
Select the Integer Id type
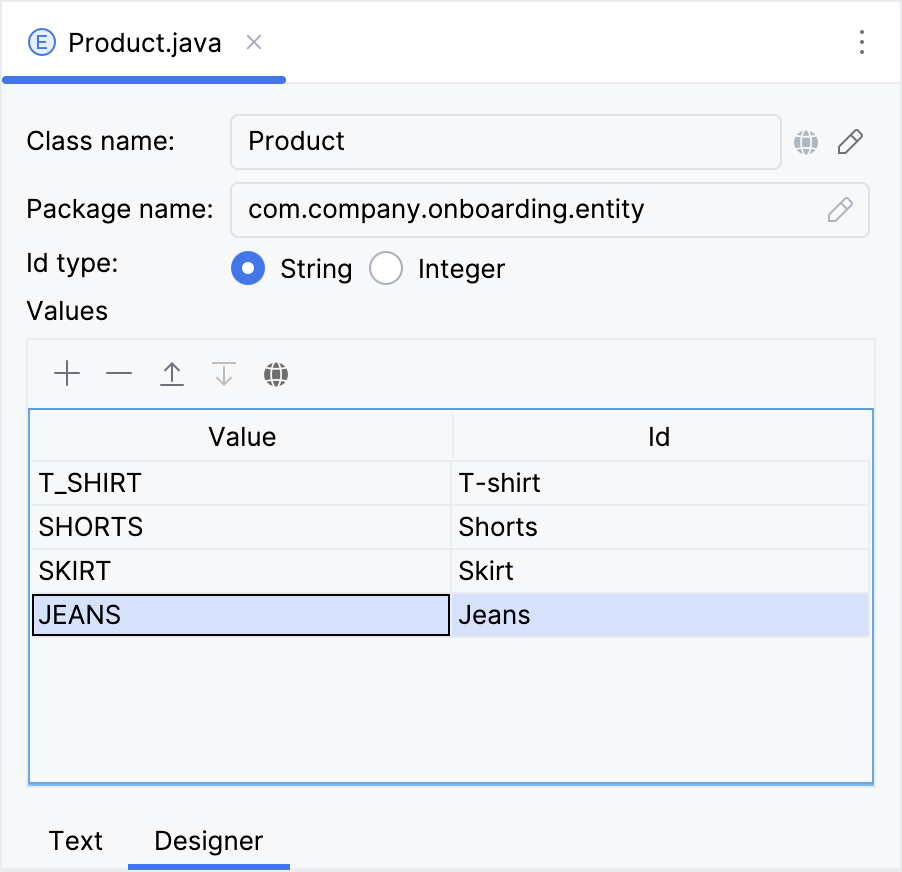click(386, 268)
